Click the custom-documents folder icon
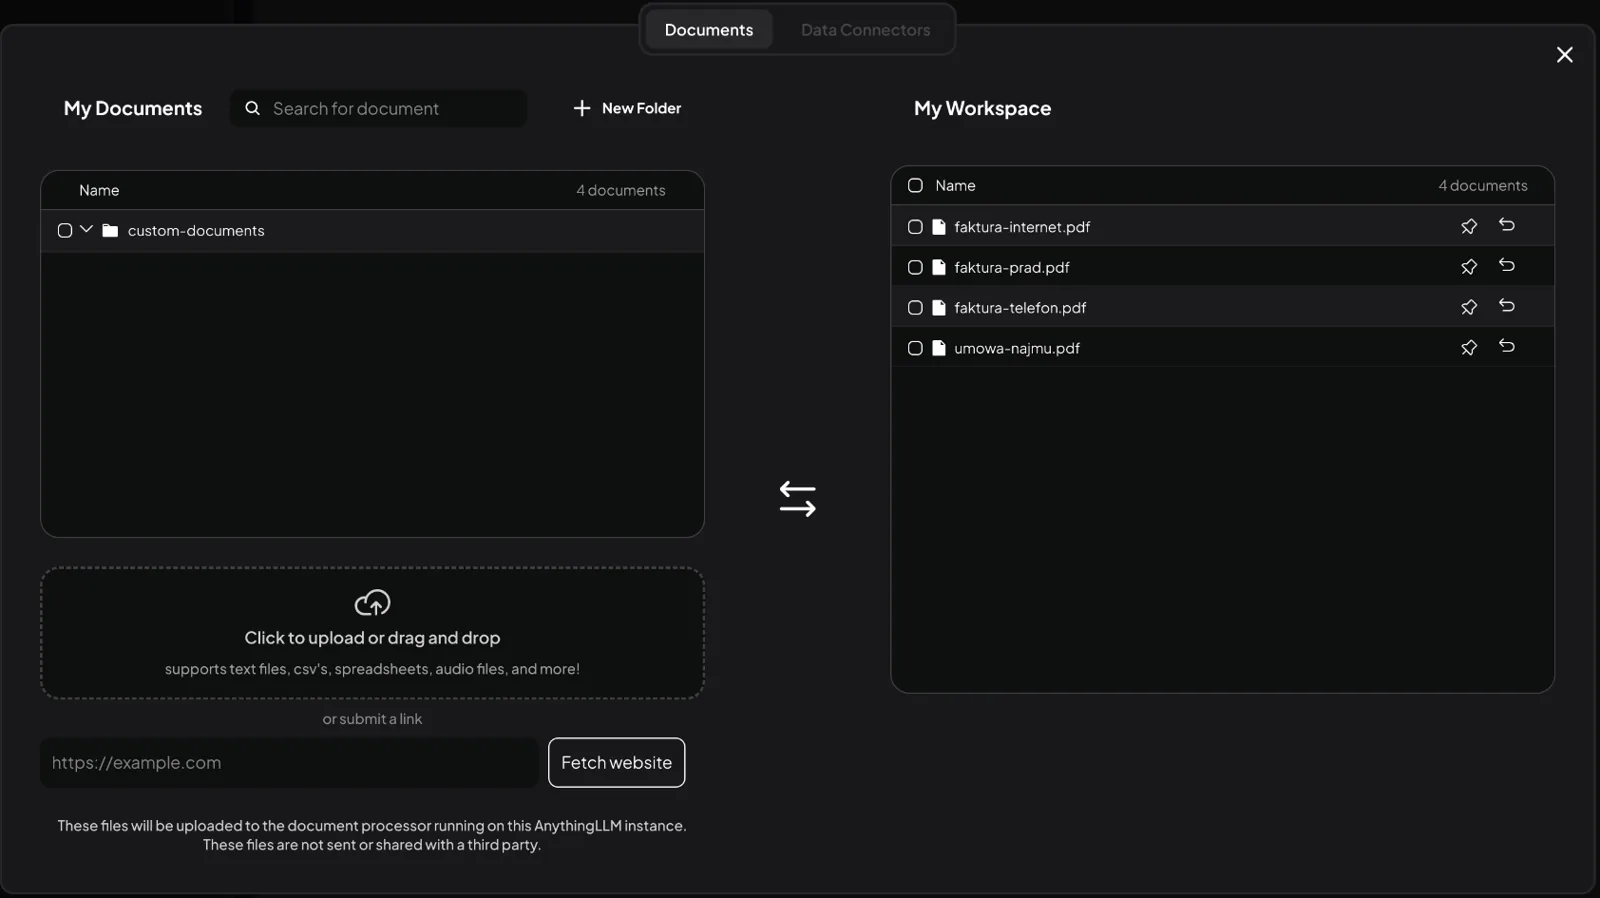Image resolution: width=1600 pixels, height=898 pixels. click(x=110, y=231)
